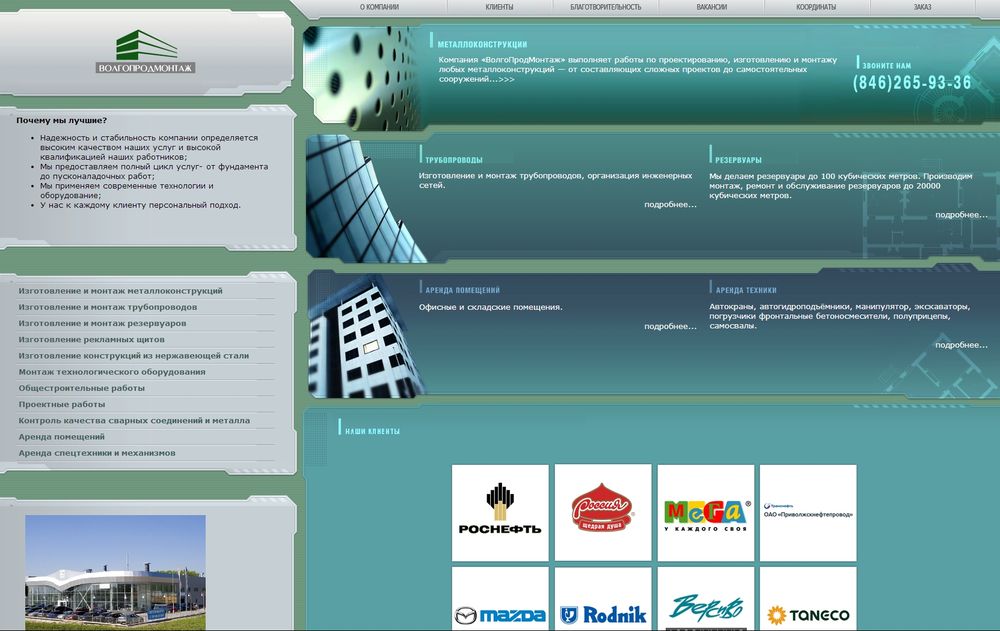Select Изготовление рекламных щитов link

tap(91, 339)
